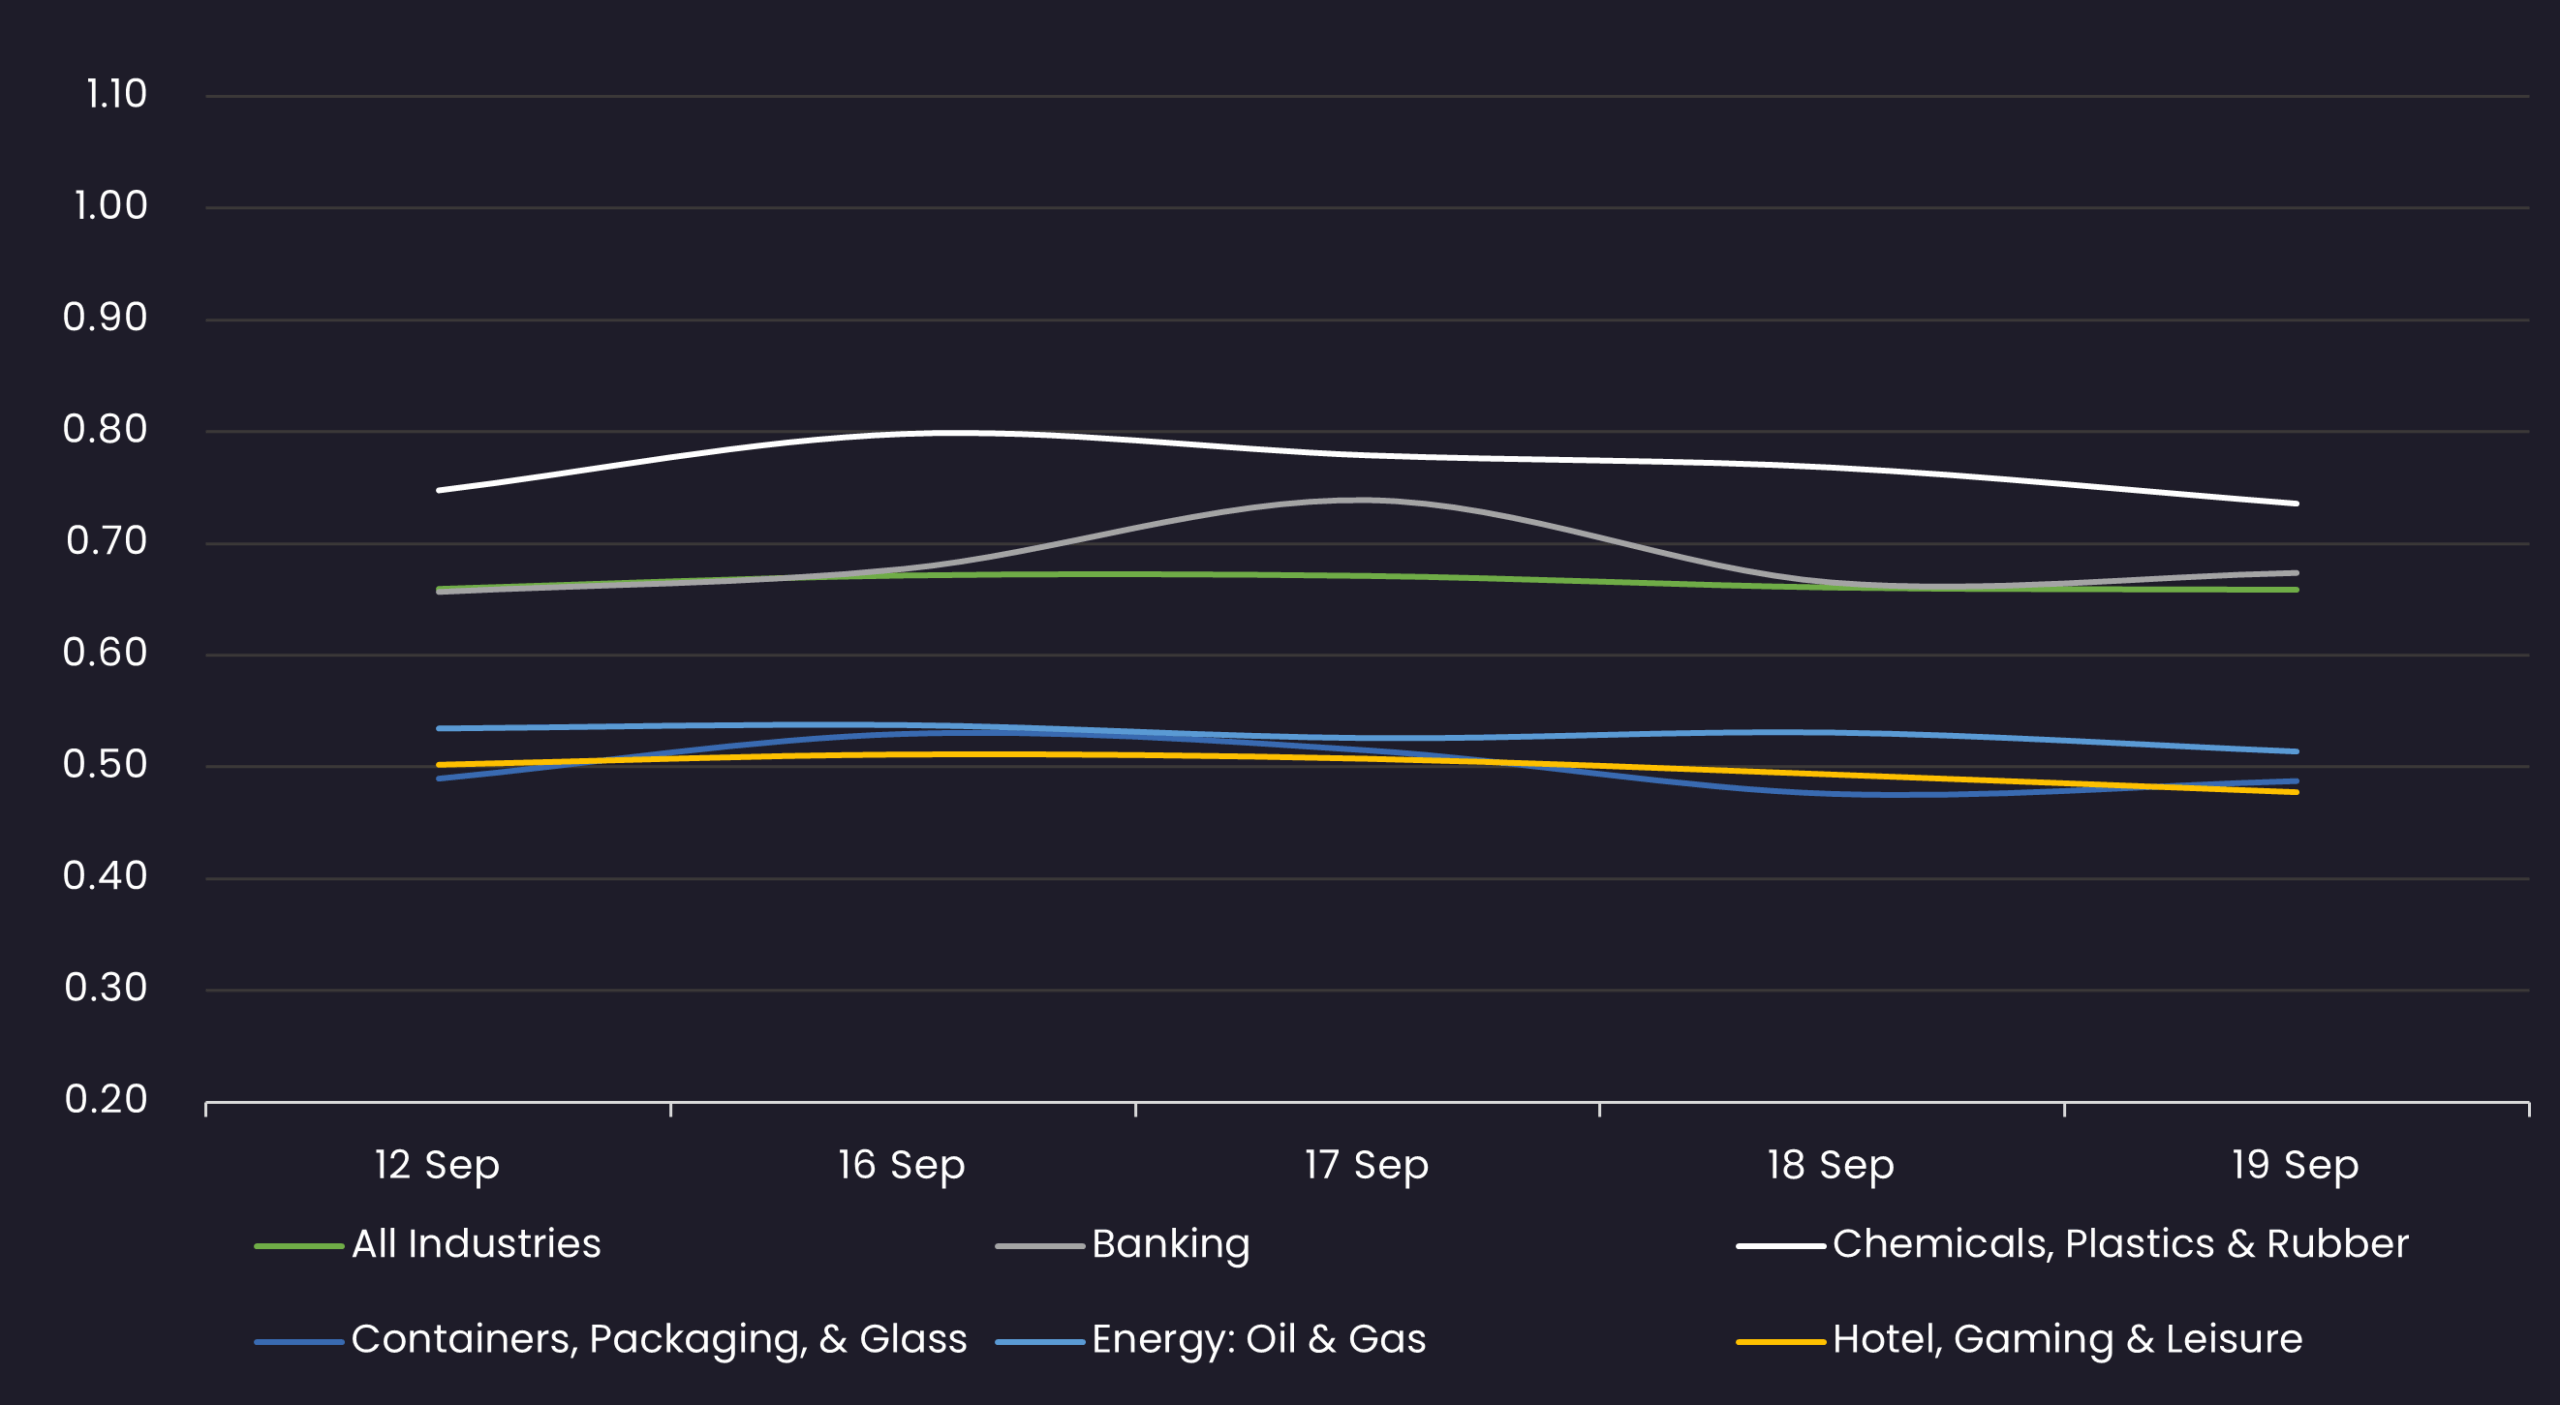Viewport: 2560px width, 1405px height.
Task: Click the 18 Sep x-axis label
Action: [1830, 1165]
